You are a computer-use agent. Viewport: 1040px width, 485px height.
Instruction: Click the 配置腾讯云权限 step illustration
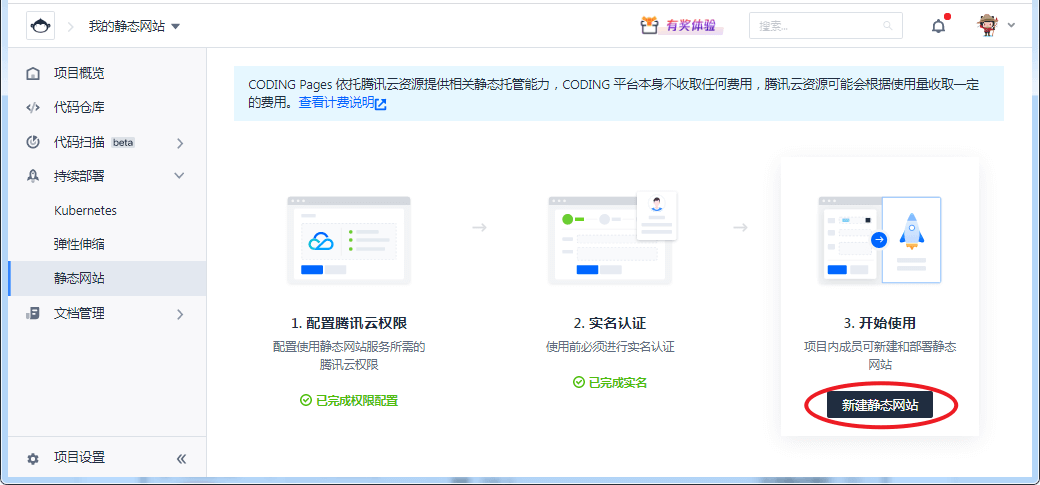coord(349,240)
